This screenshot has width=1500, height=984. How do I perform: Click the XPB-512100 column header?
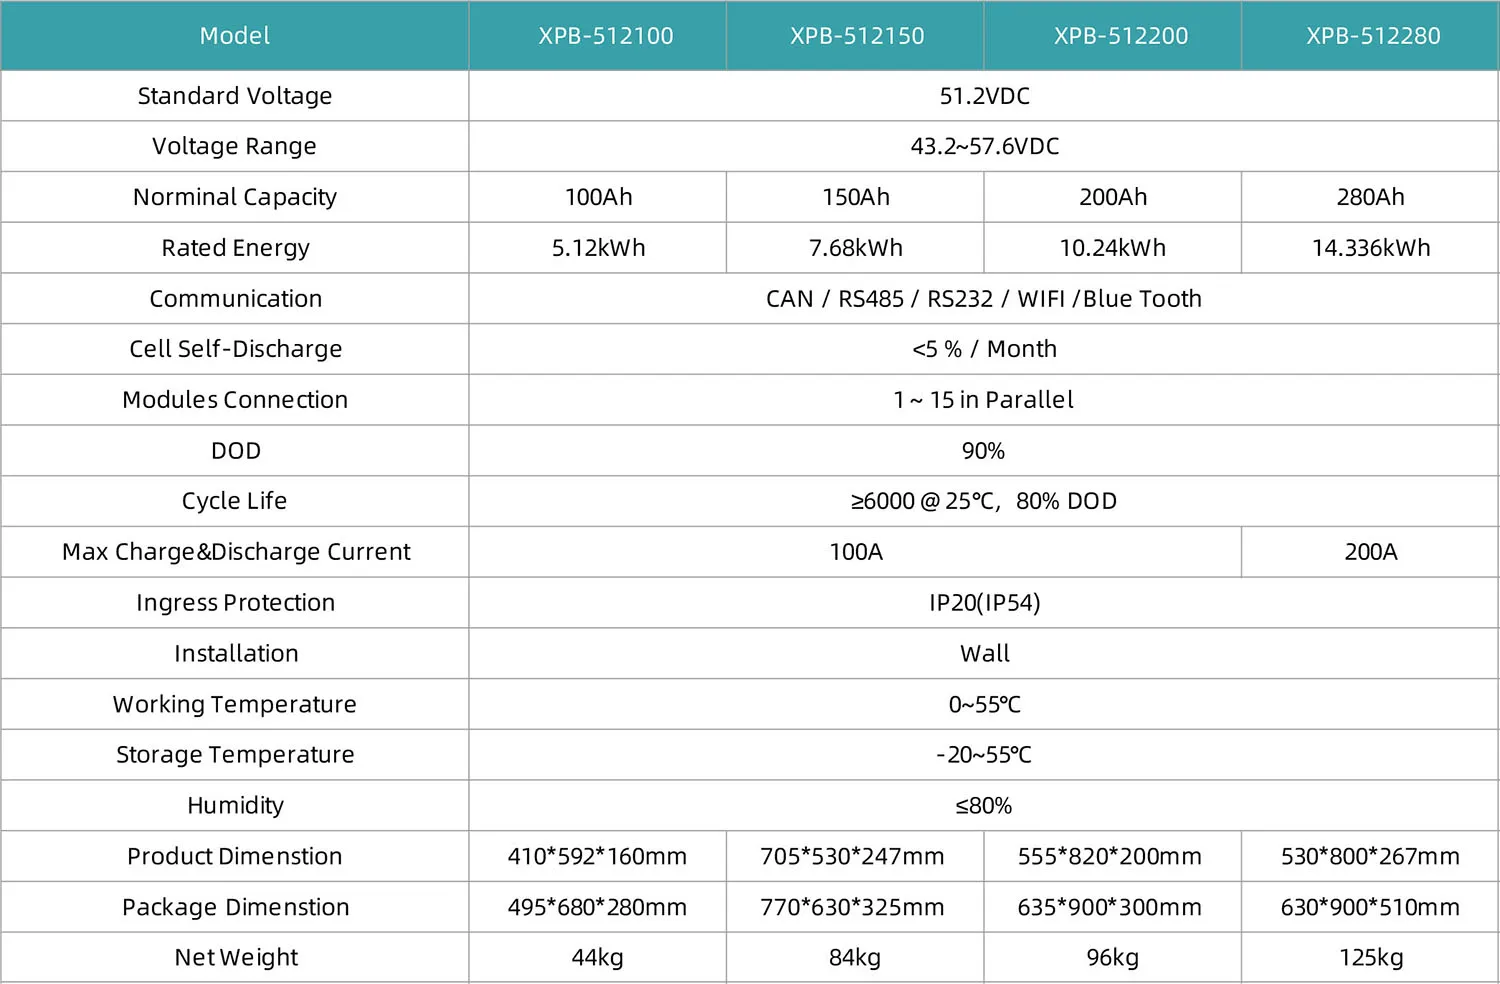tap(605, 36)
